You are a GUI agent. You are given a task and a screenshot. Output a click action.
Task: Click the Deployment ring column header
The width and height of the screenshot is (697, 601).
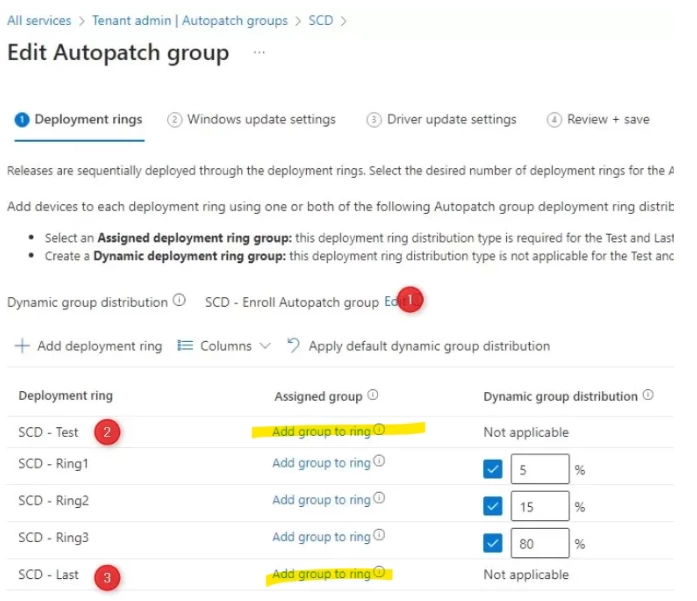pos(66,396)
